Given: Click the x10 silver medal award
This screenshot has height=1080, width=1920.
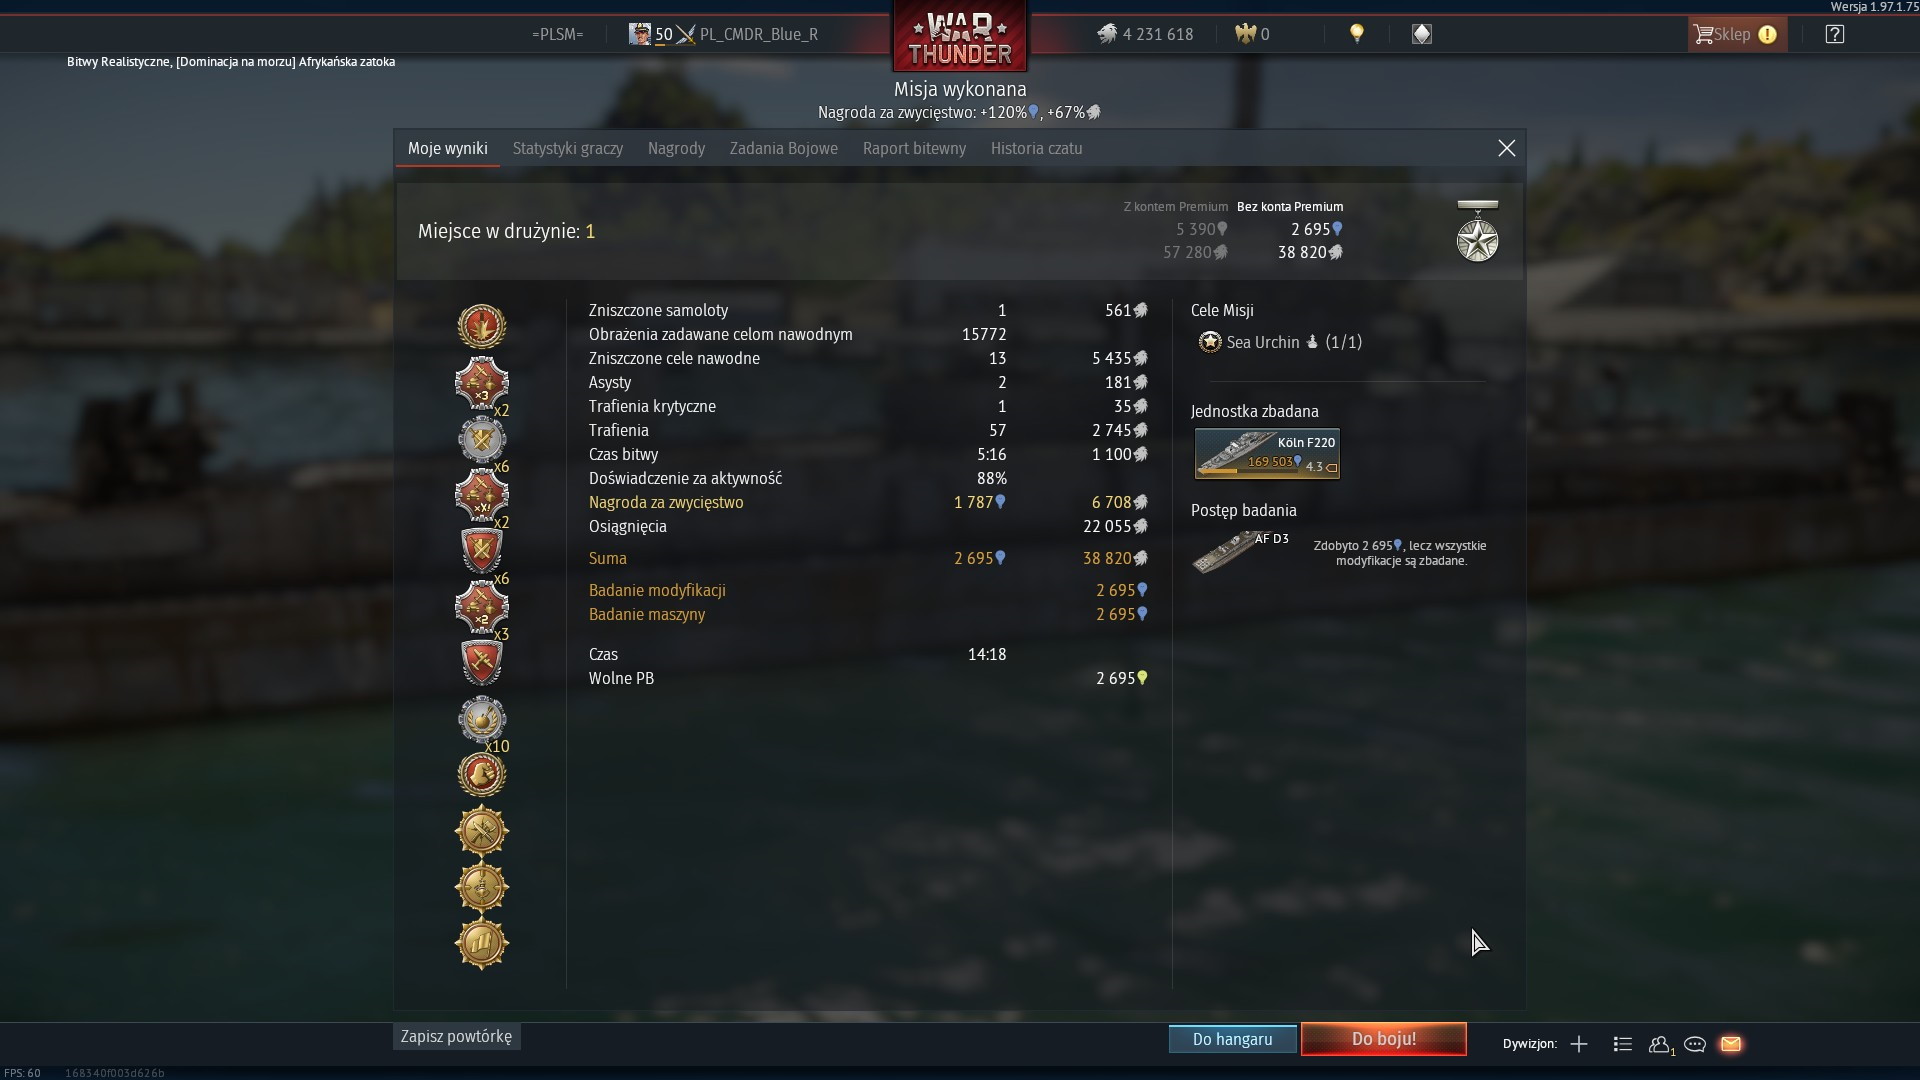Looking at the screenshot, I should (482, 720).
